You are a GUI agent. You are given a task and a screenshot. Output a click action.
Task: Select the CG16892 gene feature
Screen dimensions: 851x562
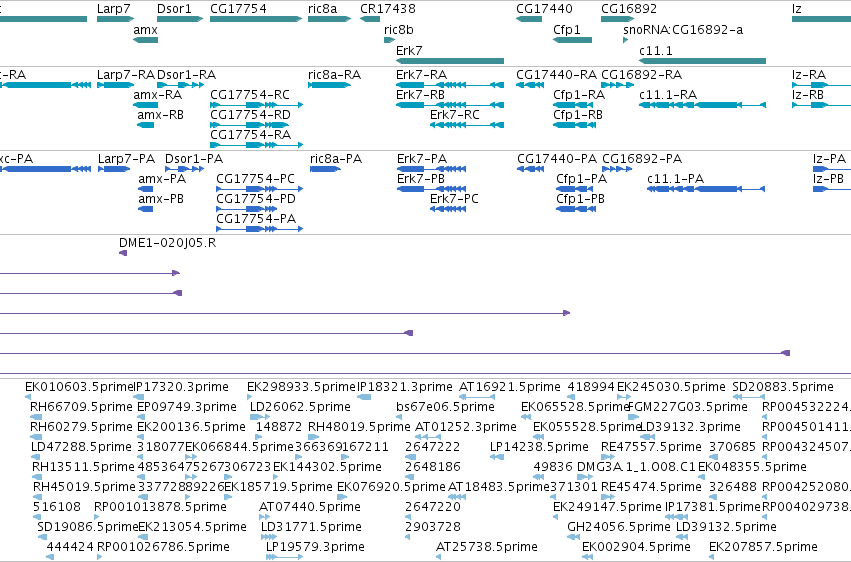(618, 19)
